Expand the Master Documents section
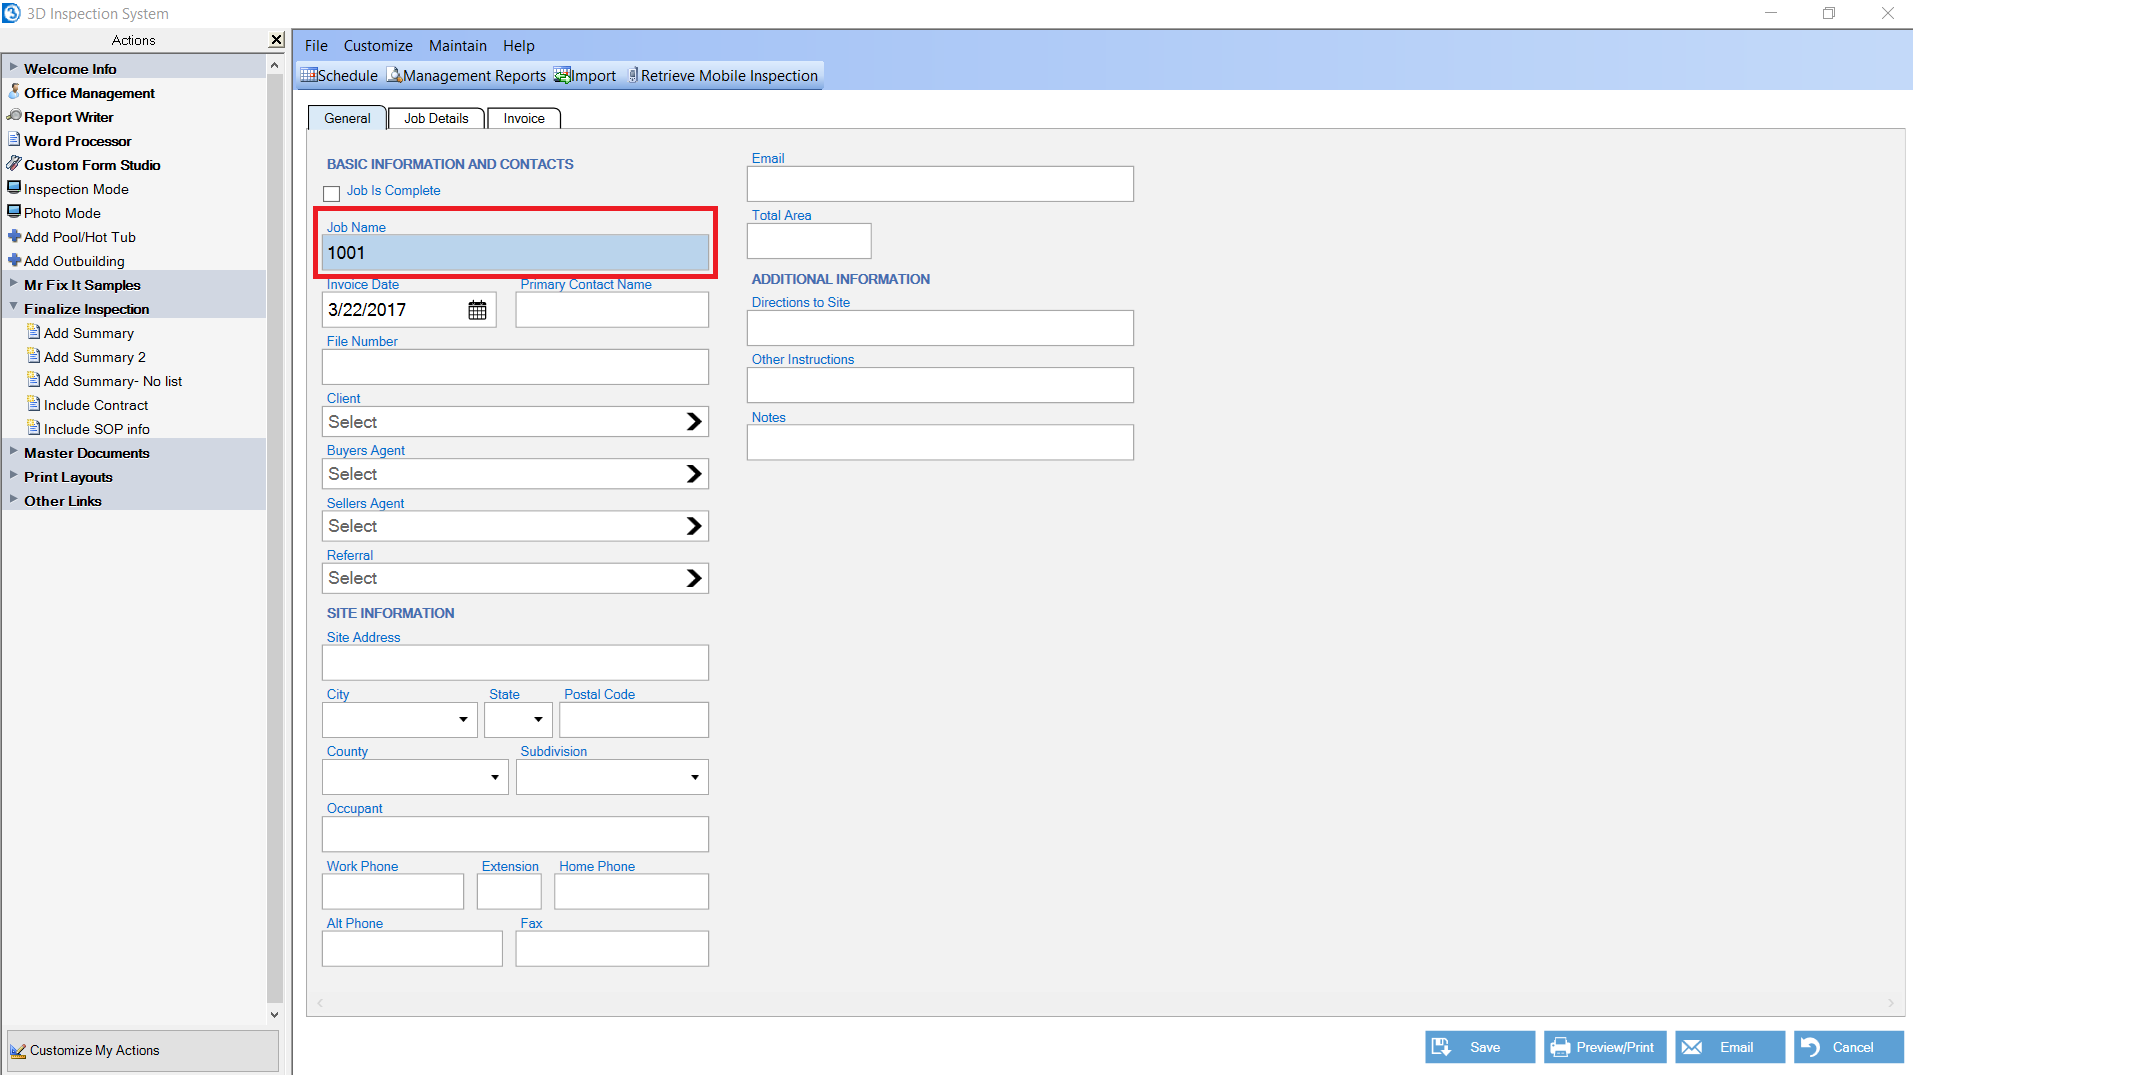The height and width of the screenshot is (1075, 2144). [x=13, y=452]
